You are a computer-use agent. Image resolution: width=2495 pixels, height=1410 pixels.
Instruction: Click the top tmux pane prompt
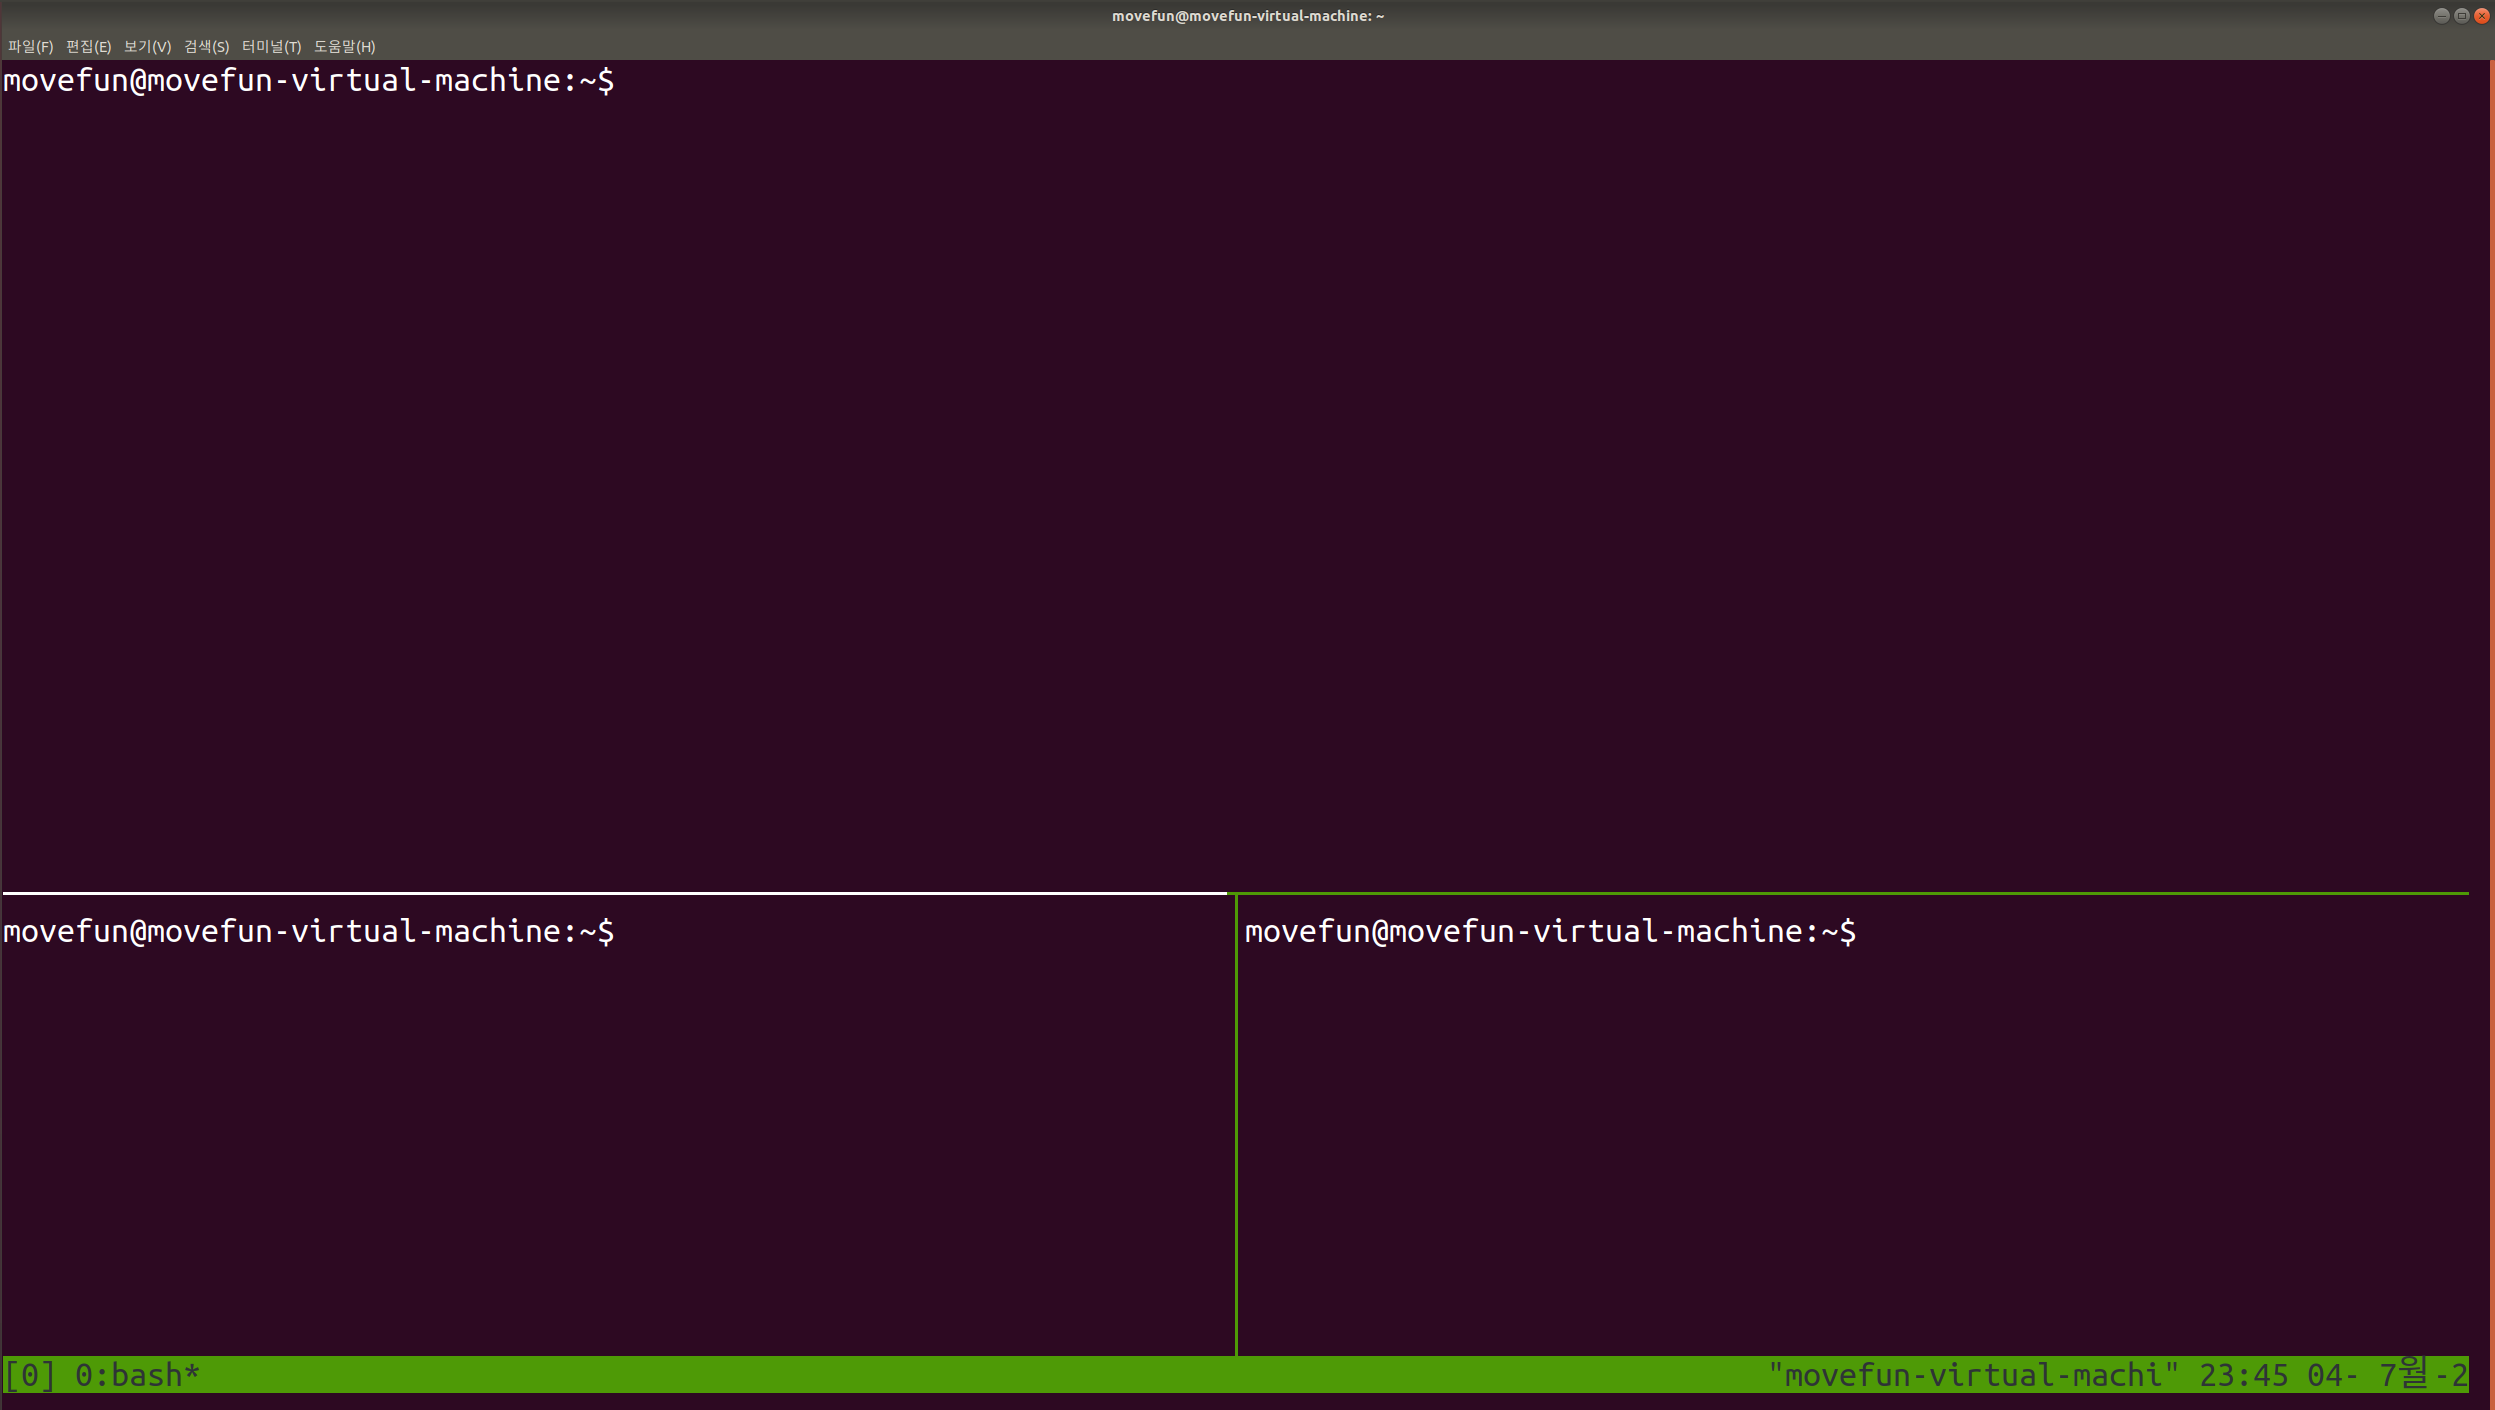coord(308,81)
